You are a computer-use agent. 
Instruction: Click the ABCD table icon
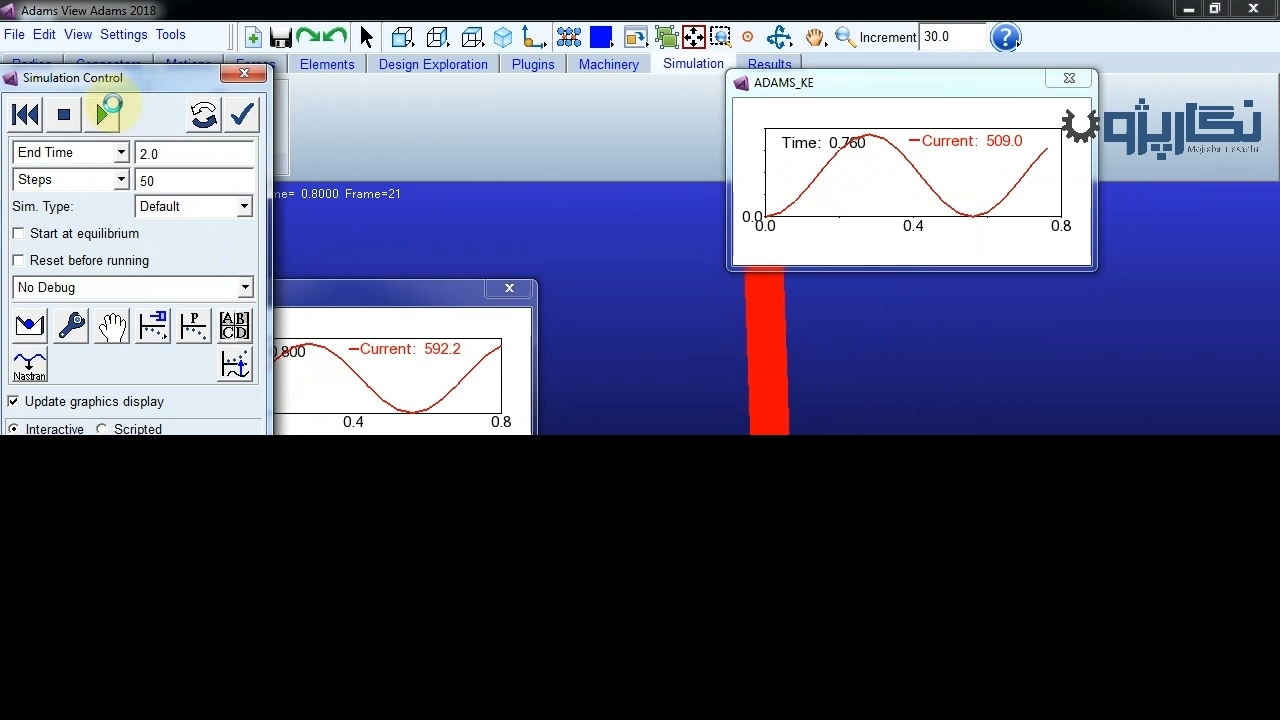click(234, 326)
